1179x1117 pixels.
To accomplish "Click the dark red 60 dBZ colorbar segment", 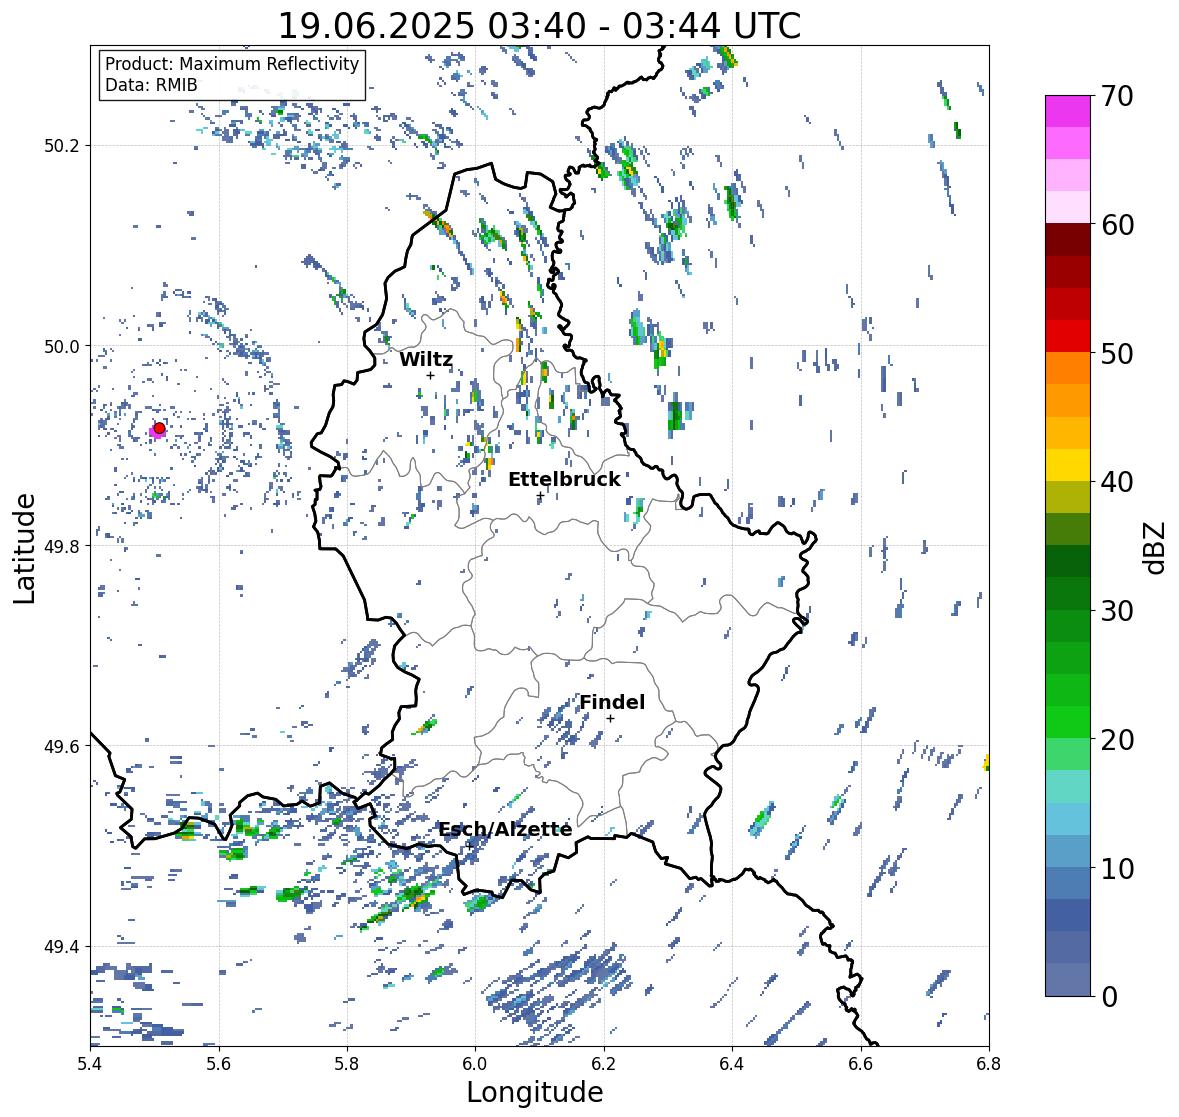I will pyautogui.click(x=1068, y=239).
